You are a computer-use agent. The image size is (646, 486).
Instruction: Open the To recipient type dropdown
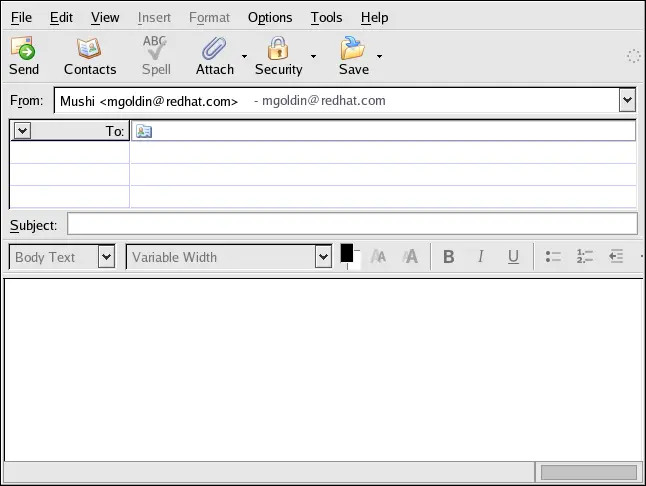23,131
